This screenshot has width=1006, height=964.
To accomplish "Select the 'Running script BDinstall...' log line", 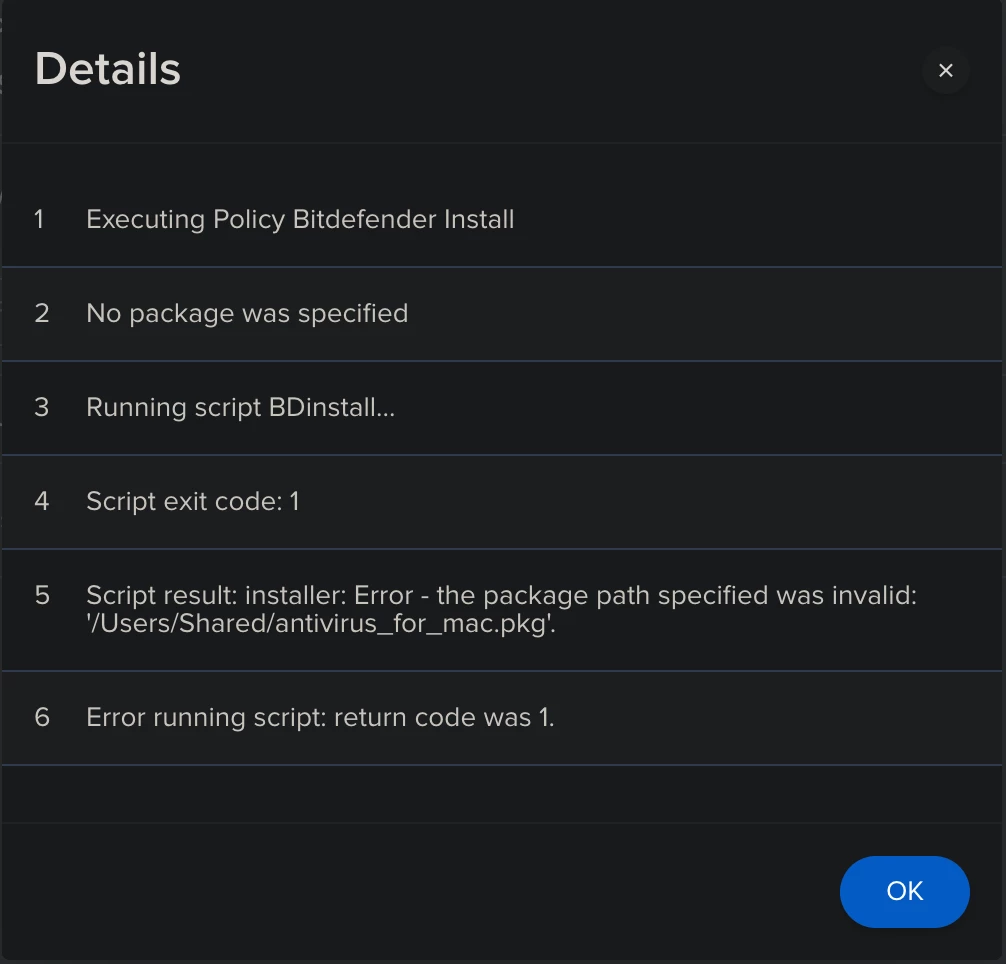I will pyautogui.click(x=501, y=408).
